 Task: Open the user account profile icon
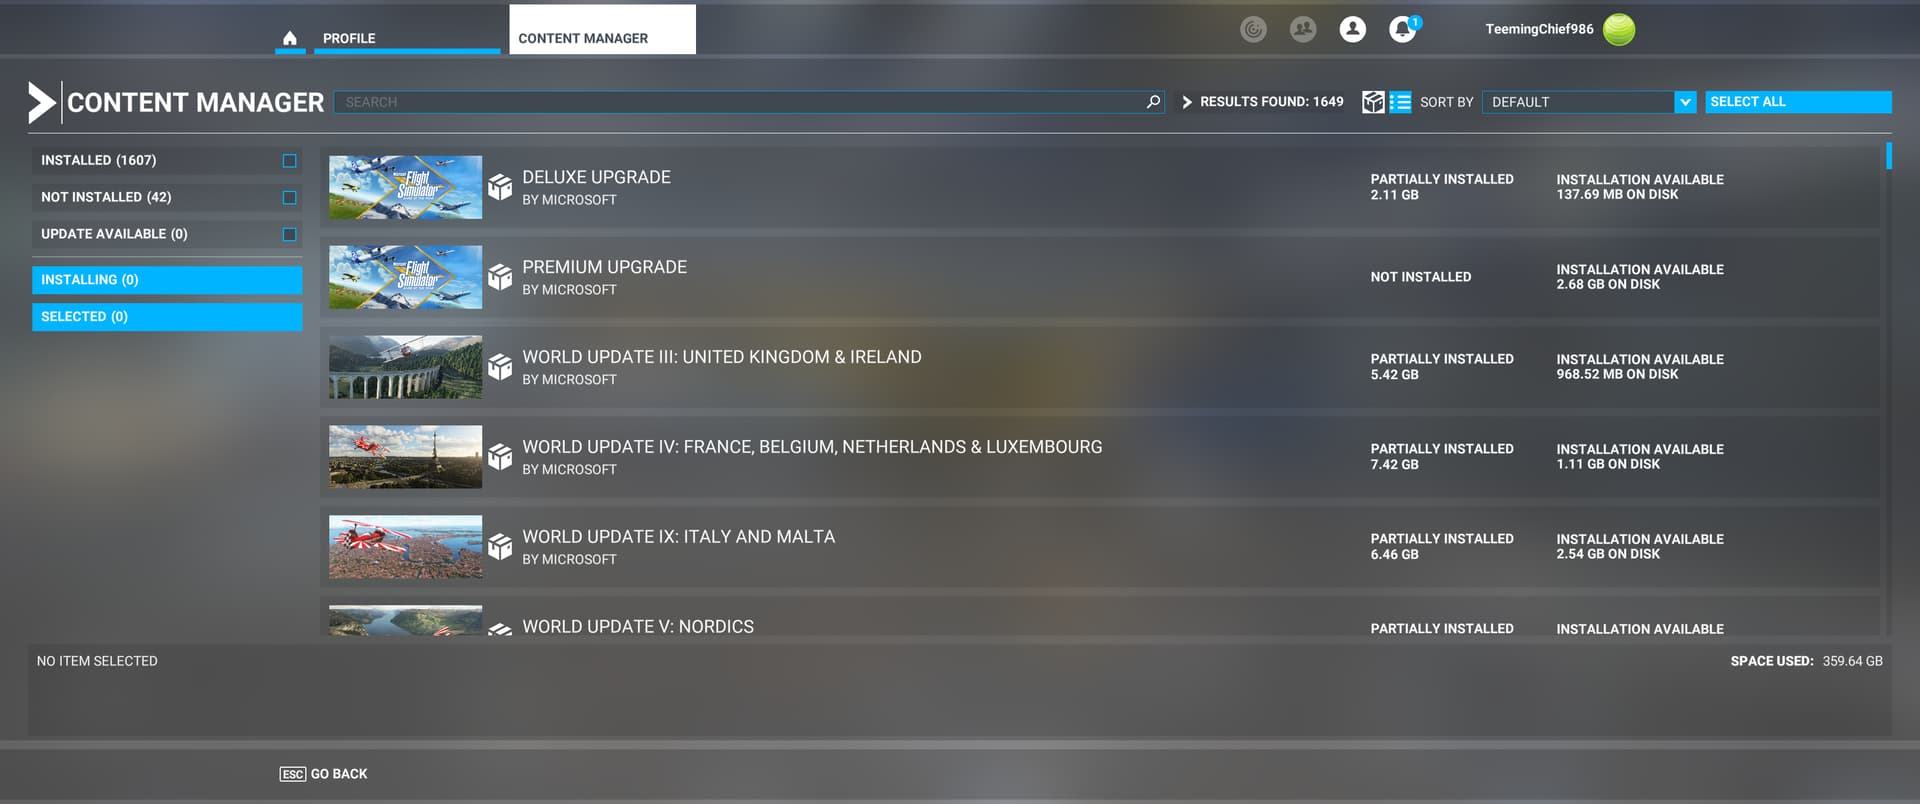(x=1353, y=29)
